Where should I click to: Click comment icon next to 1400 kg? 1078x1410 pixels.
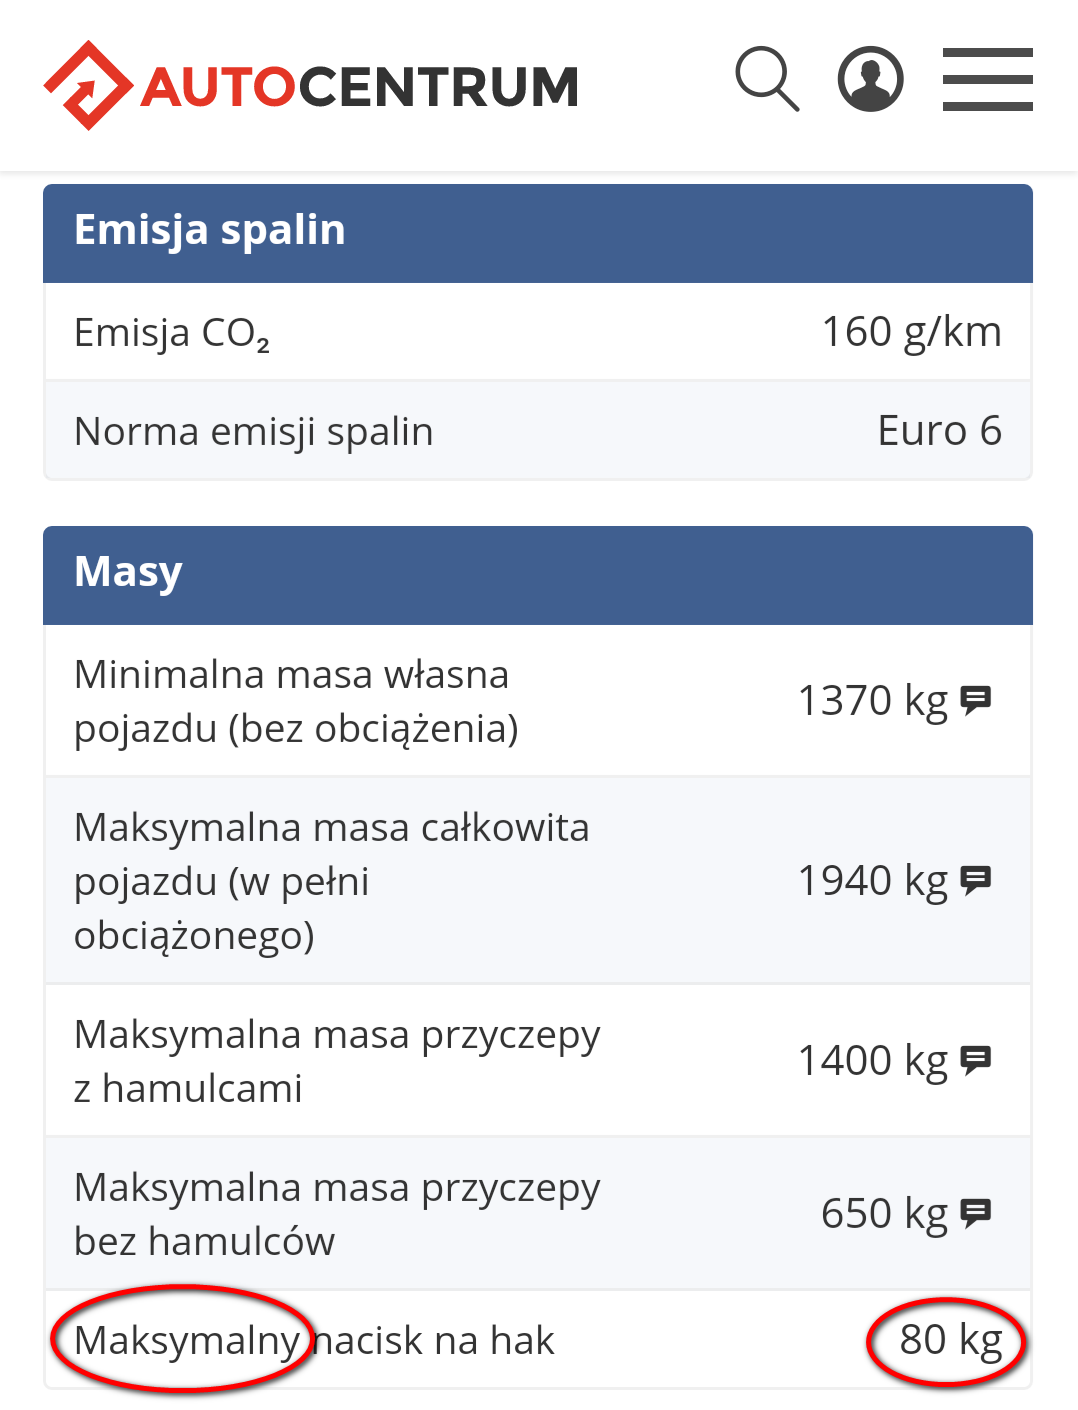975,1059
